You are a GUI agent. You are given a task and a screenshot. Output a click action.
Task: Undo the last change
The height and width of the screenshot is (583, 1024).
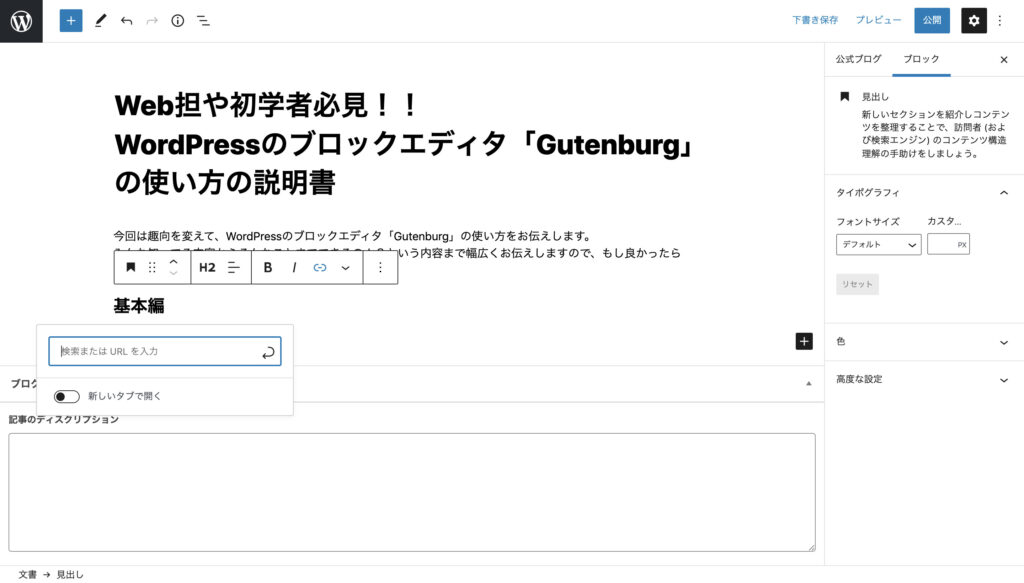click(126, 21)
